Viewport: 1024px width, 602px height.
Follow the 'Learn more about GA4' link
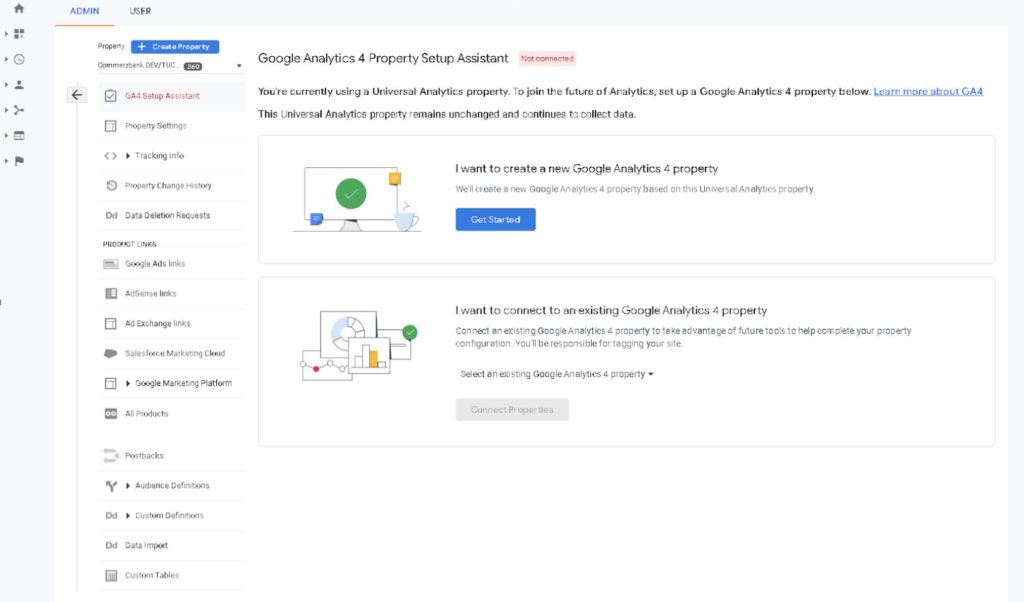[928, 91]
